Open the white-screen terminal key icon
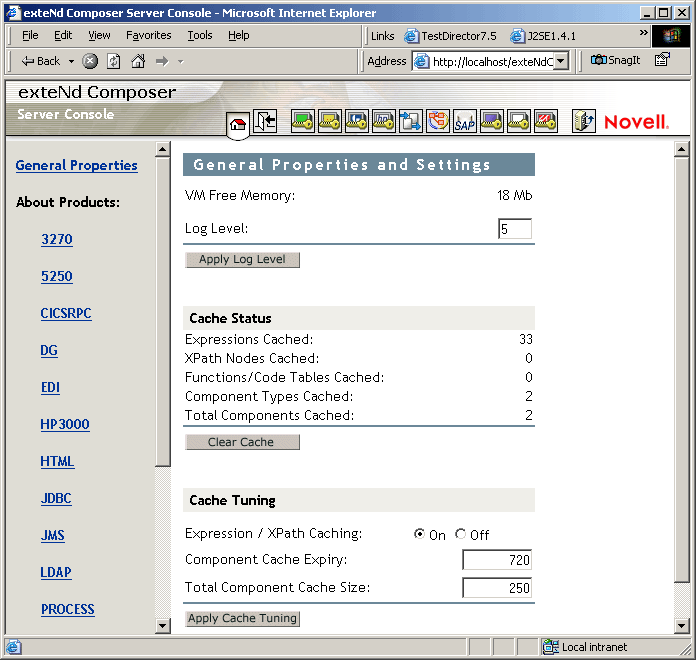 519,121
